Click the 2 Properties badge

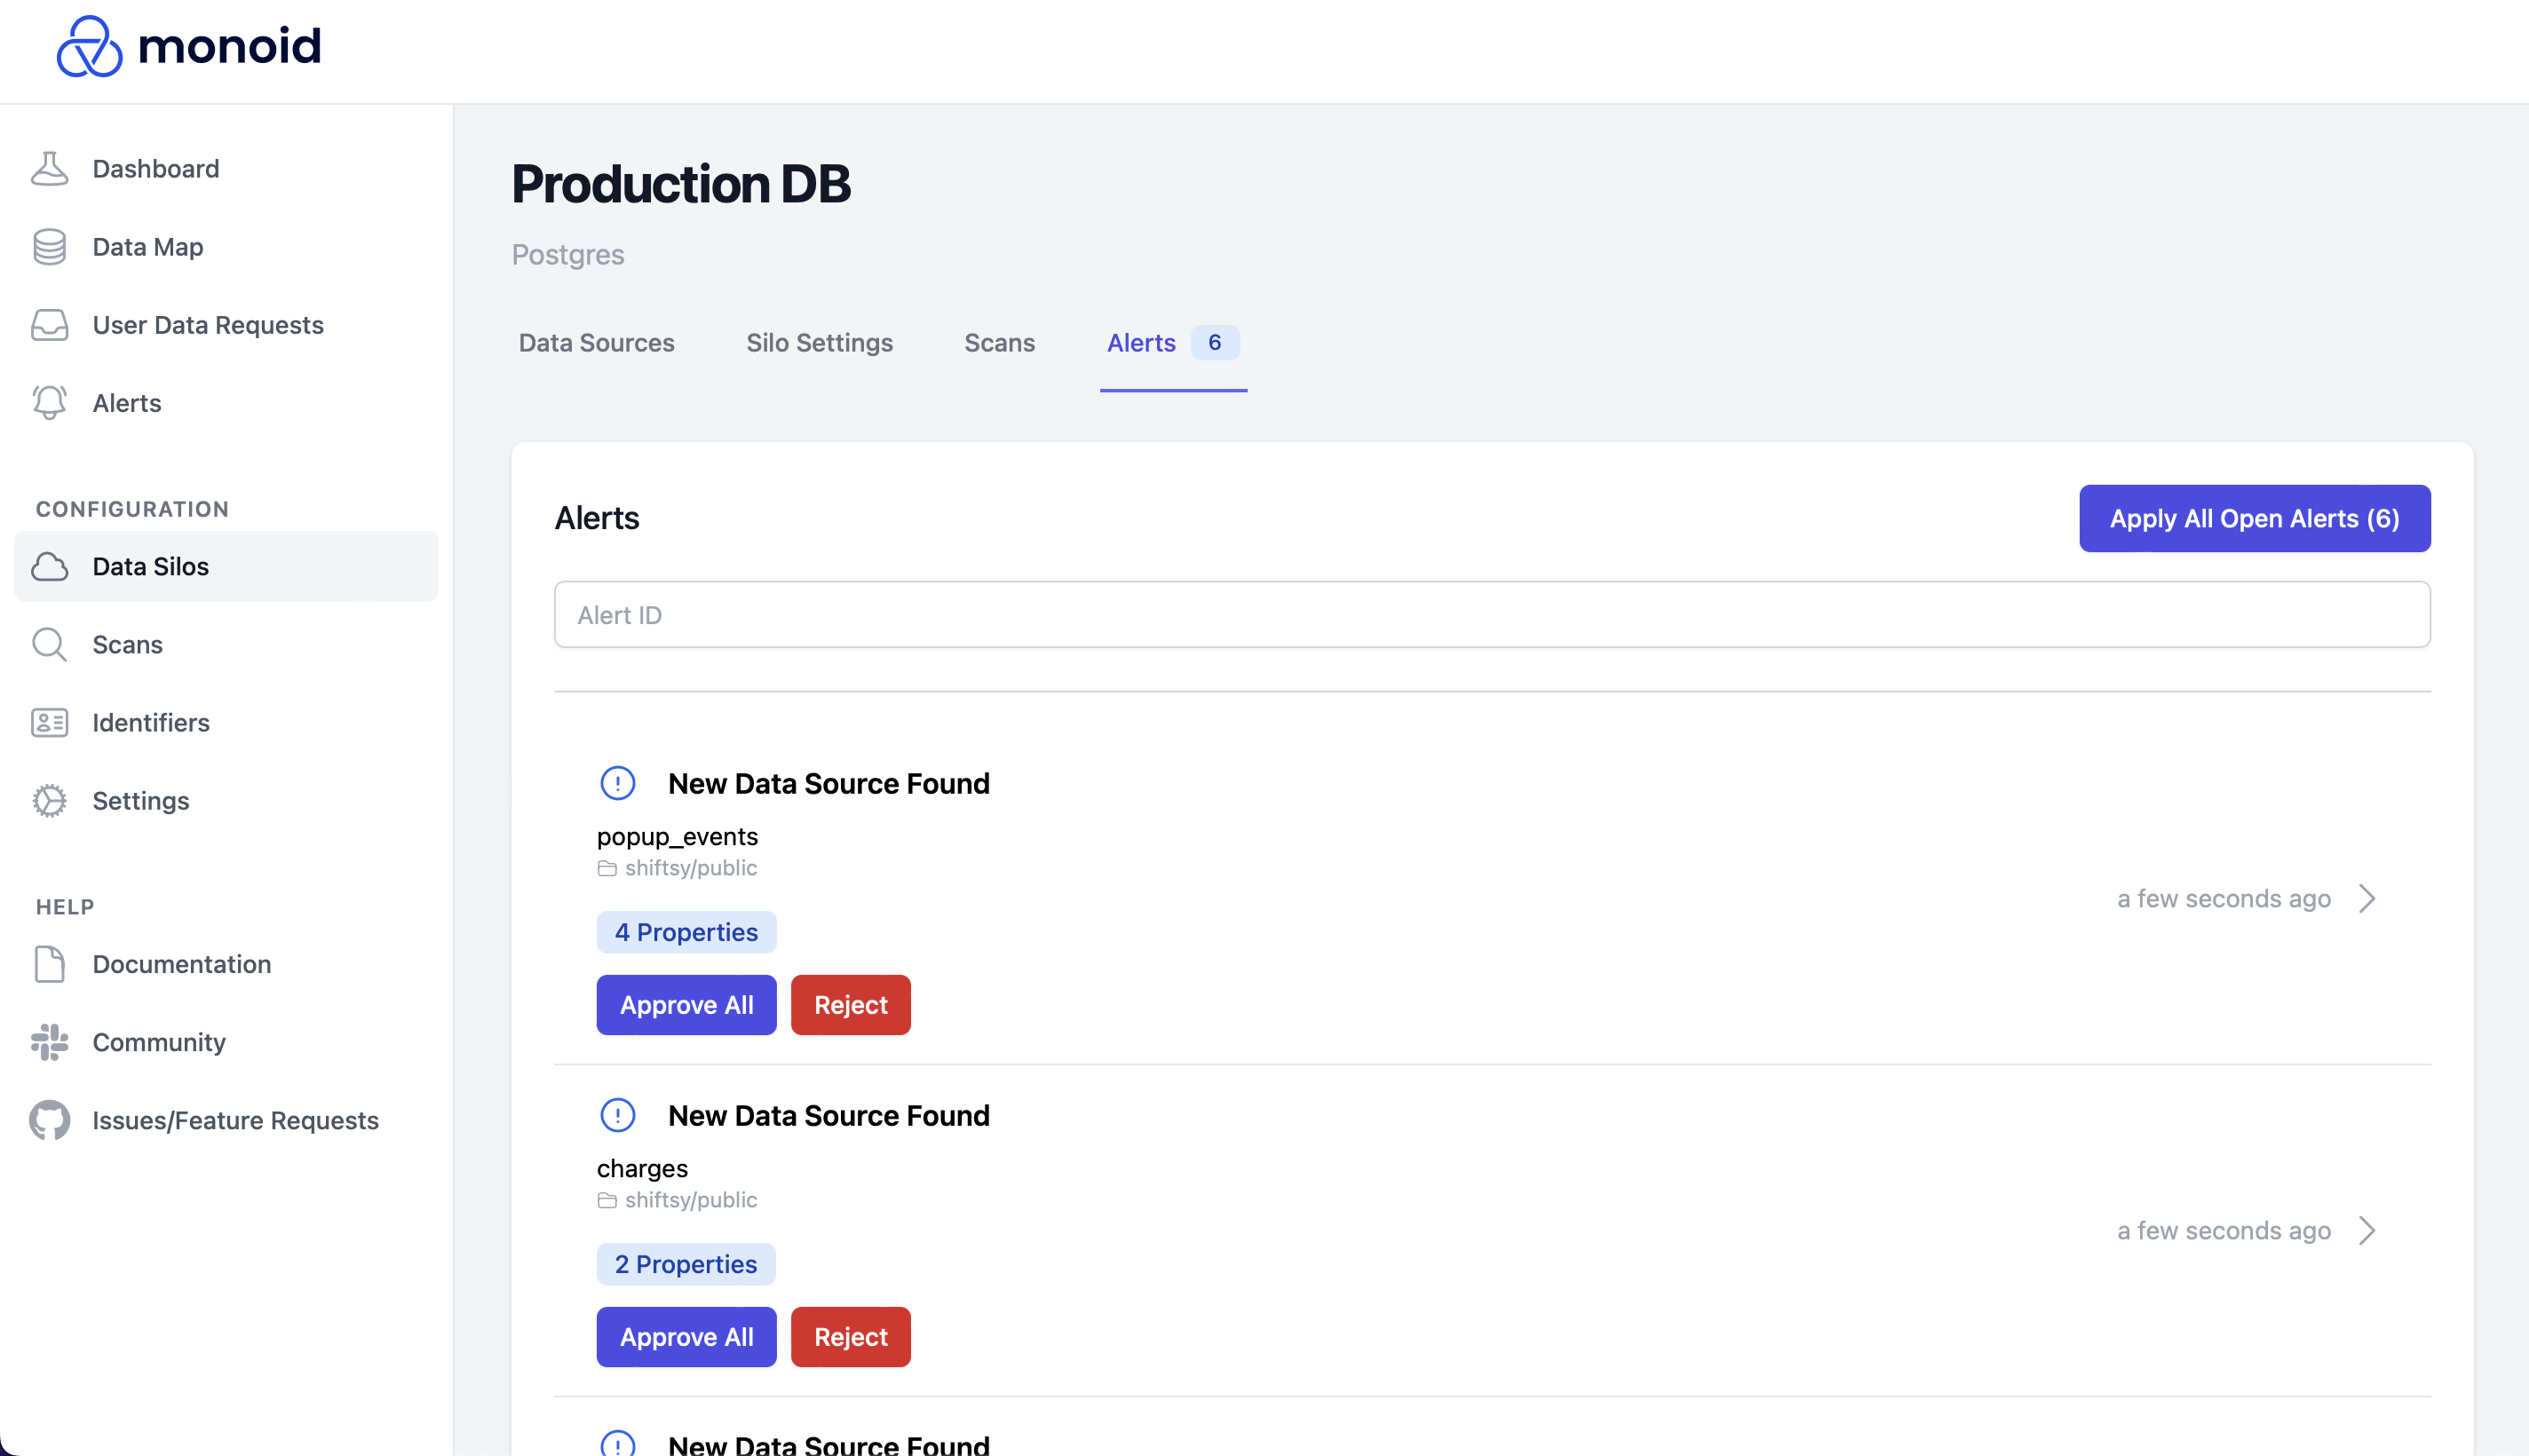[685, 1264]
